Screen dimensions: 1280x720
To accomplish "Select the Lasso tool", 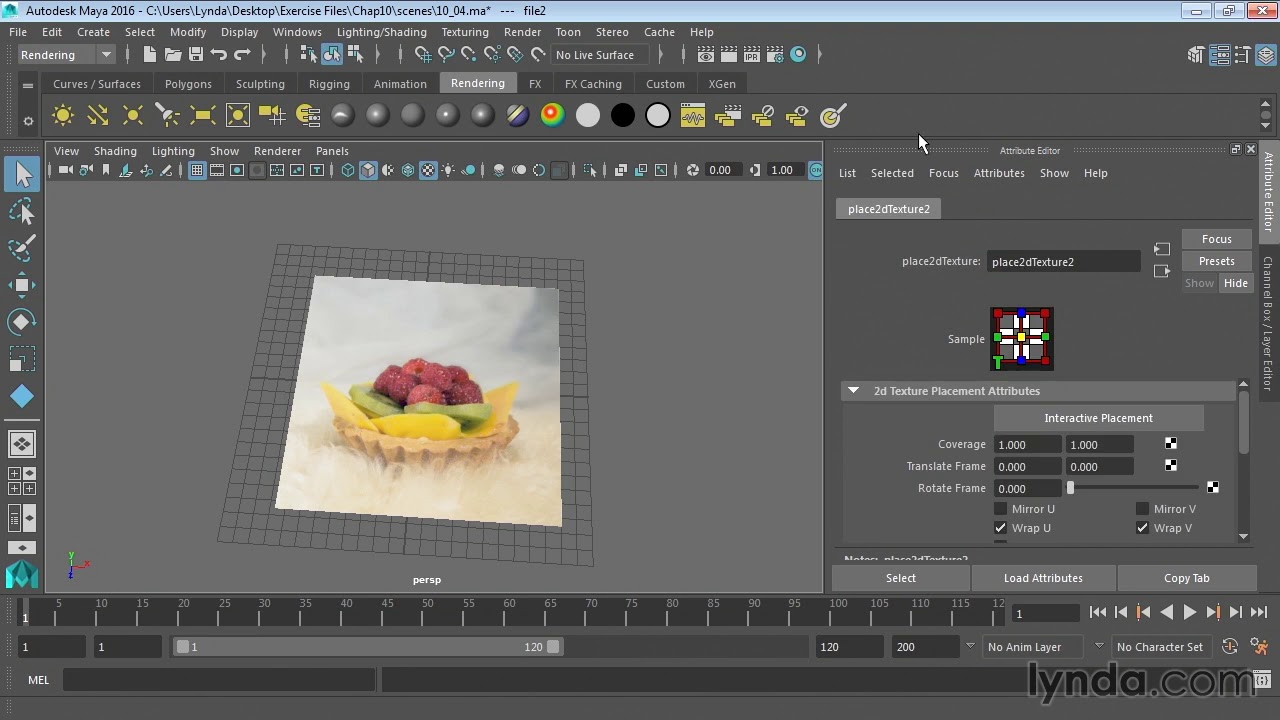I will coord(22,211).
